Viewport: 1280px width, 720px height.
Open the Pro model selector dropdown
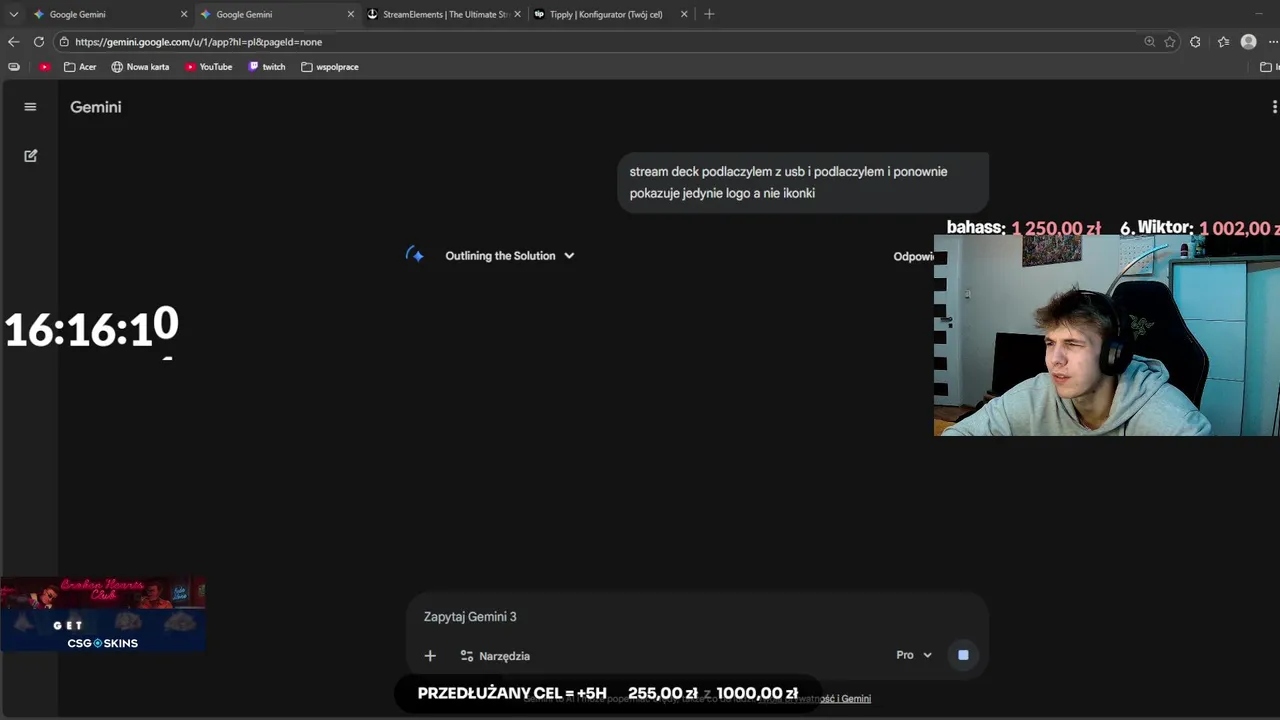[914, 655]
